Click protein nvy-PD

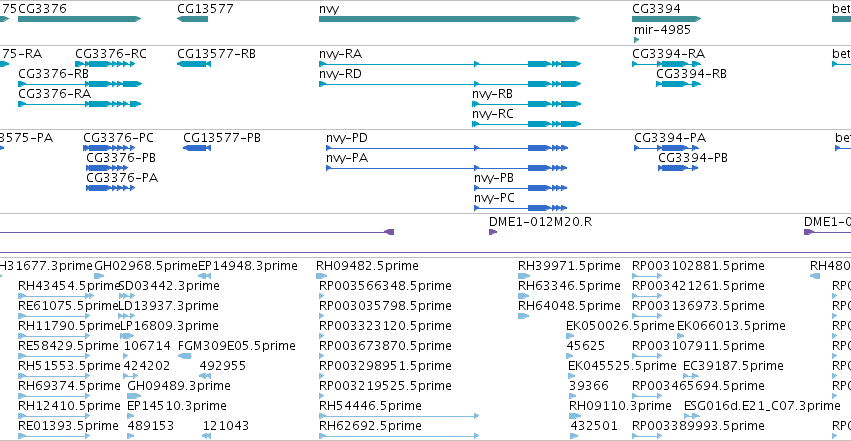(447, 148)
